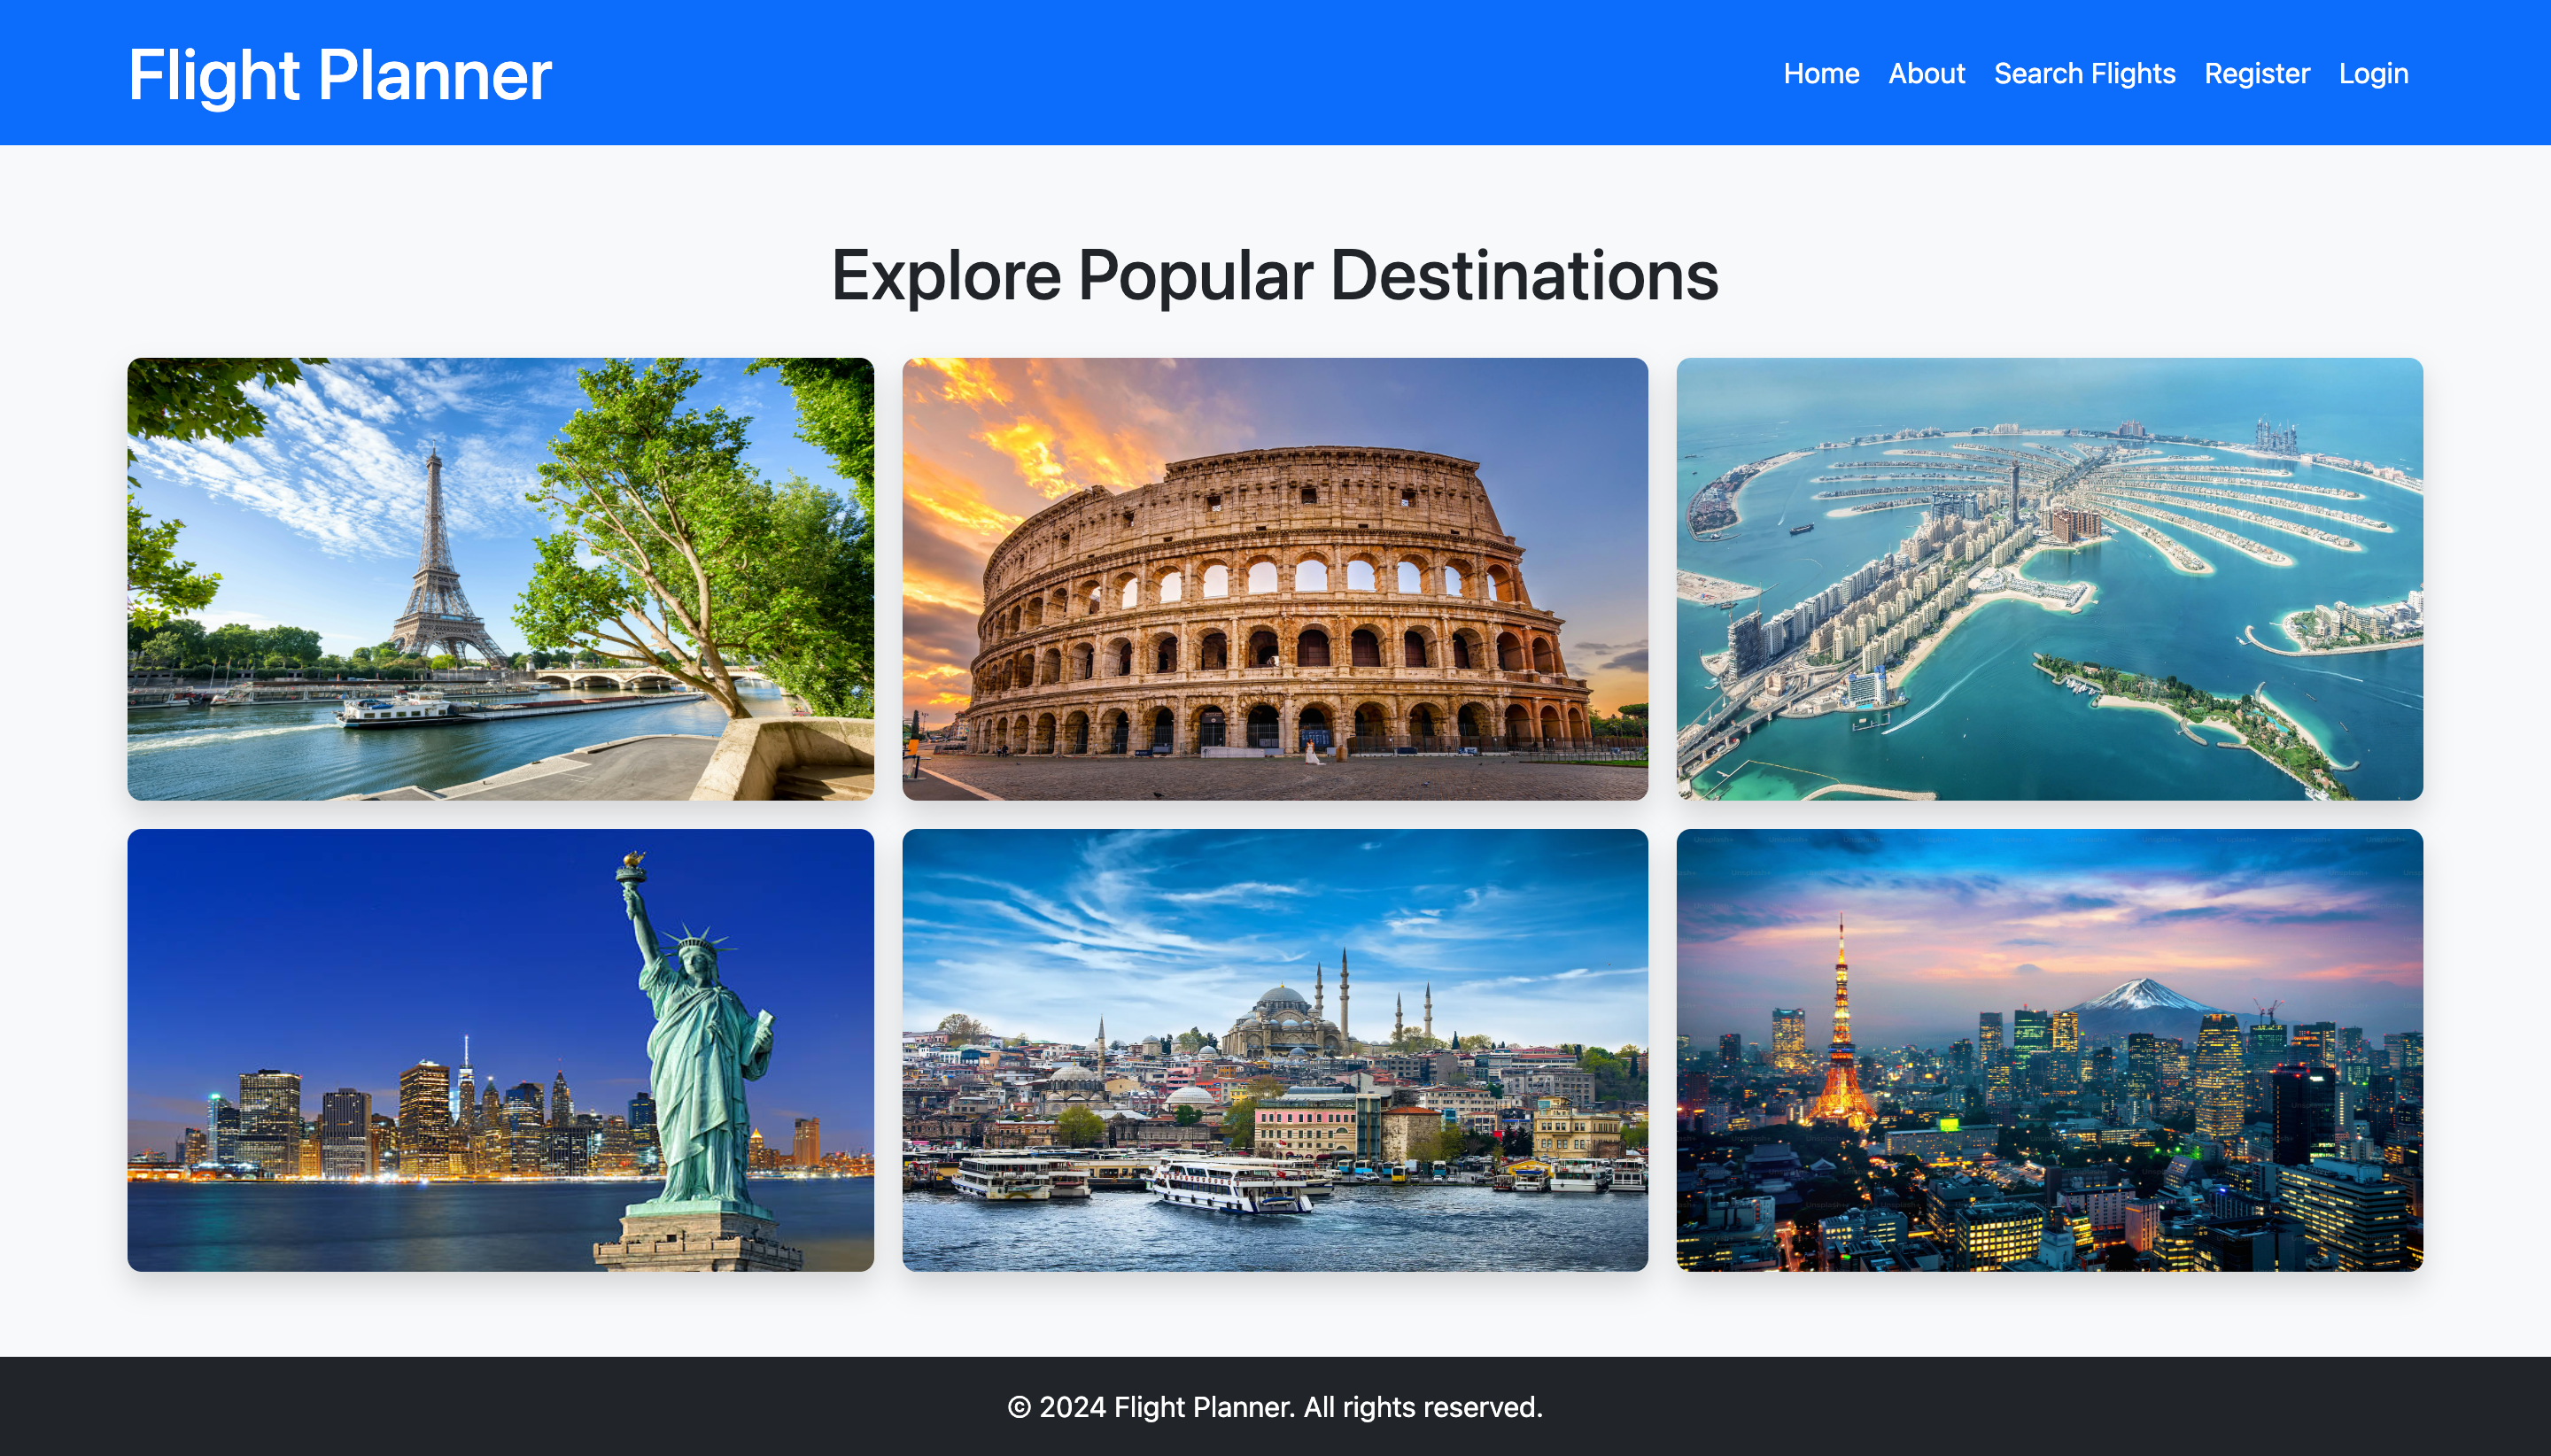Select the New York Statue of Liberty card
Screen dimensions: 2551x1456
(500, 1049)
